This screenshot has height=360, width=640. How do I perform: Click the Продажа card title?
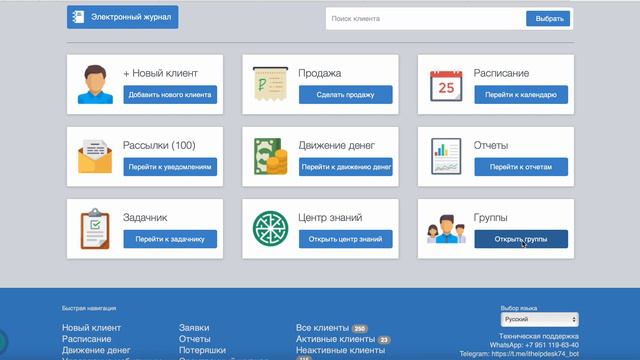(x=320, y=73)
